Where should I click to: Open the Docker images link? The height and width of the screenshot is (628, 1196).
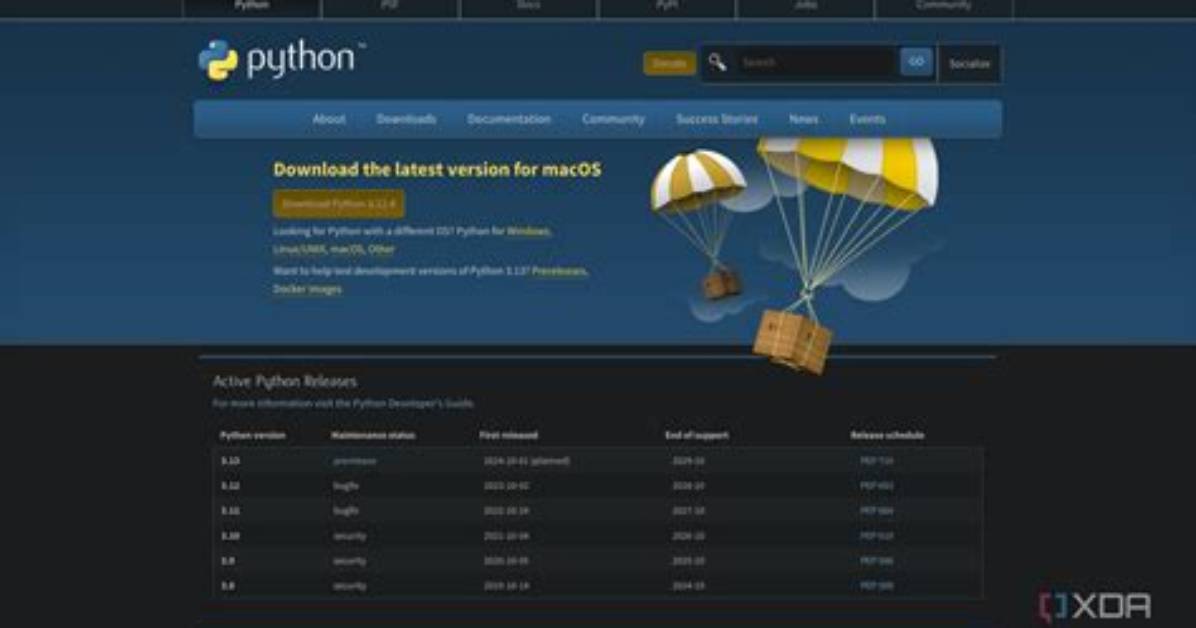307,289
